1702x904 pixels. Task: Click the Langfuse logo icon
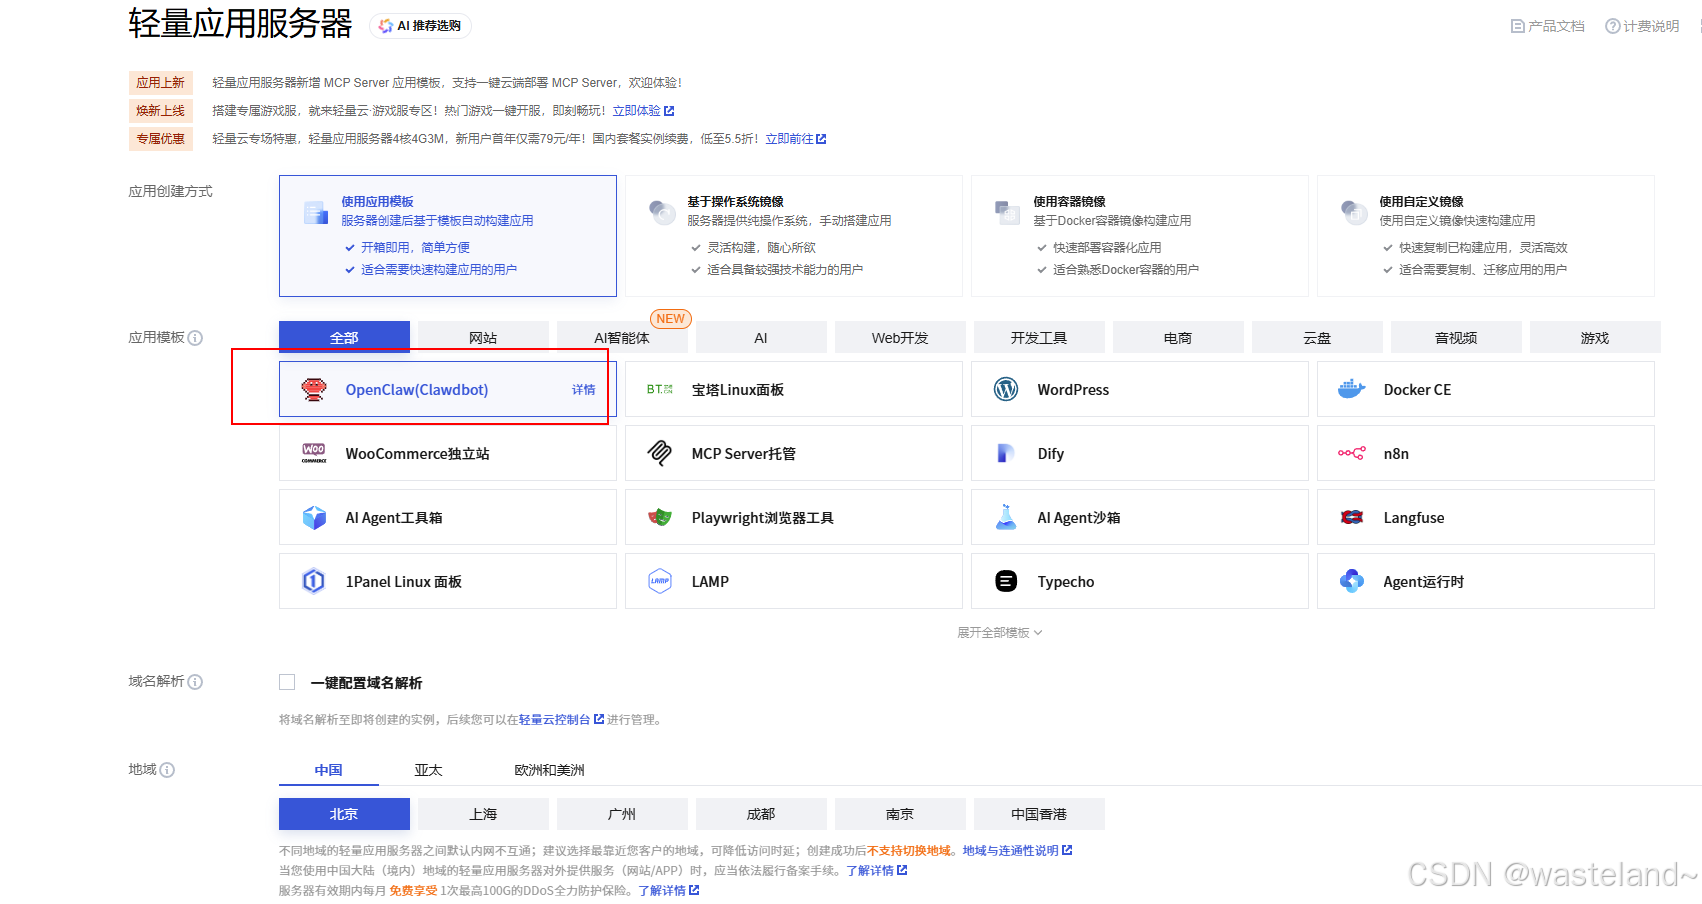(x=1352, y=517)
